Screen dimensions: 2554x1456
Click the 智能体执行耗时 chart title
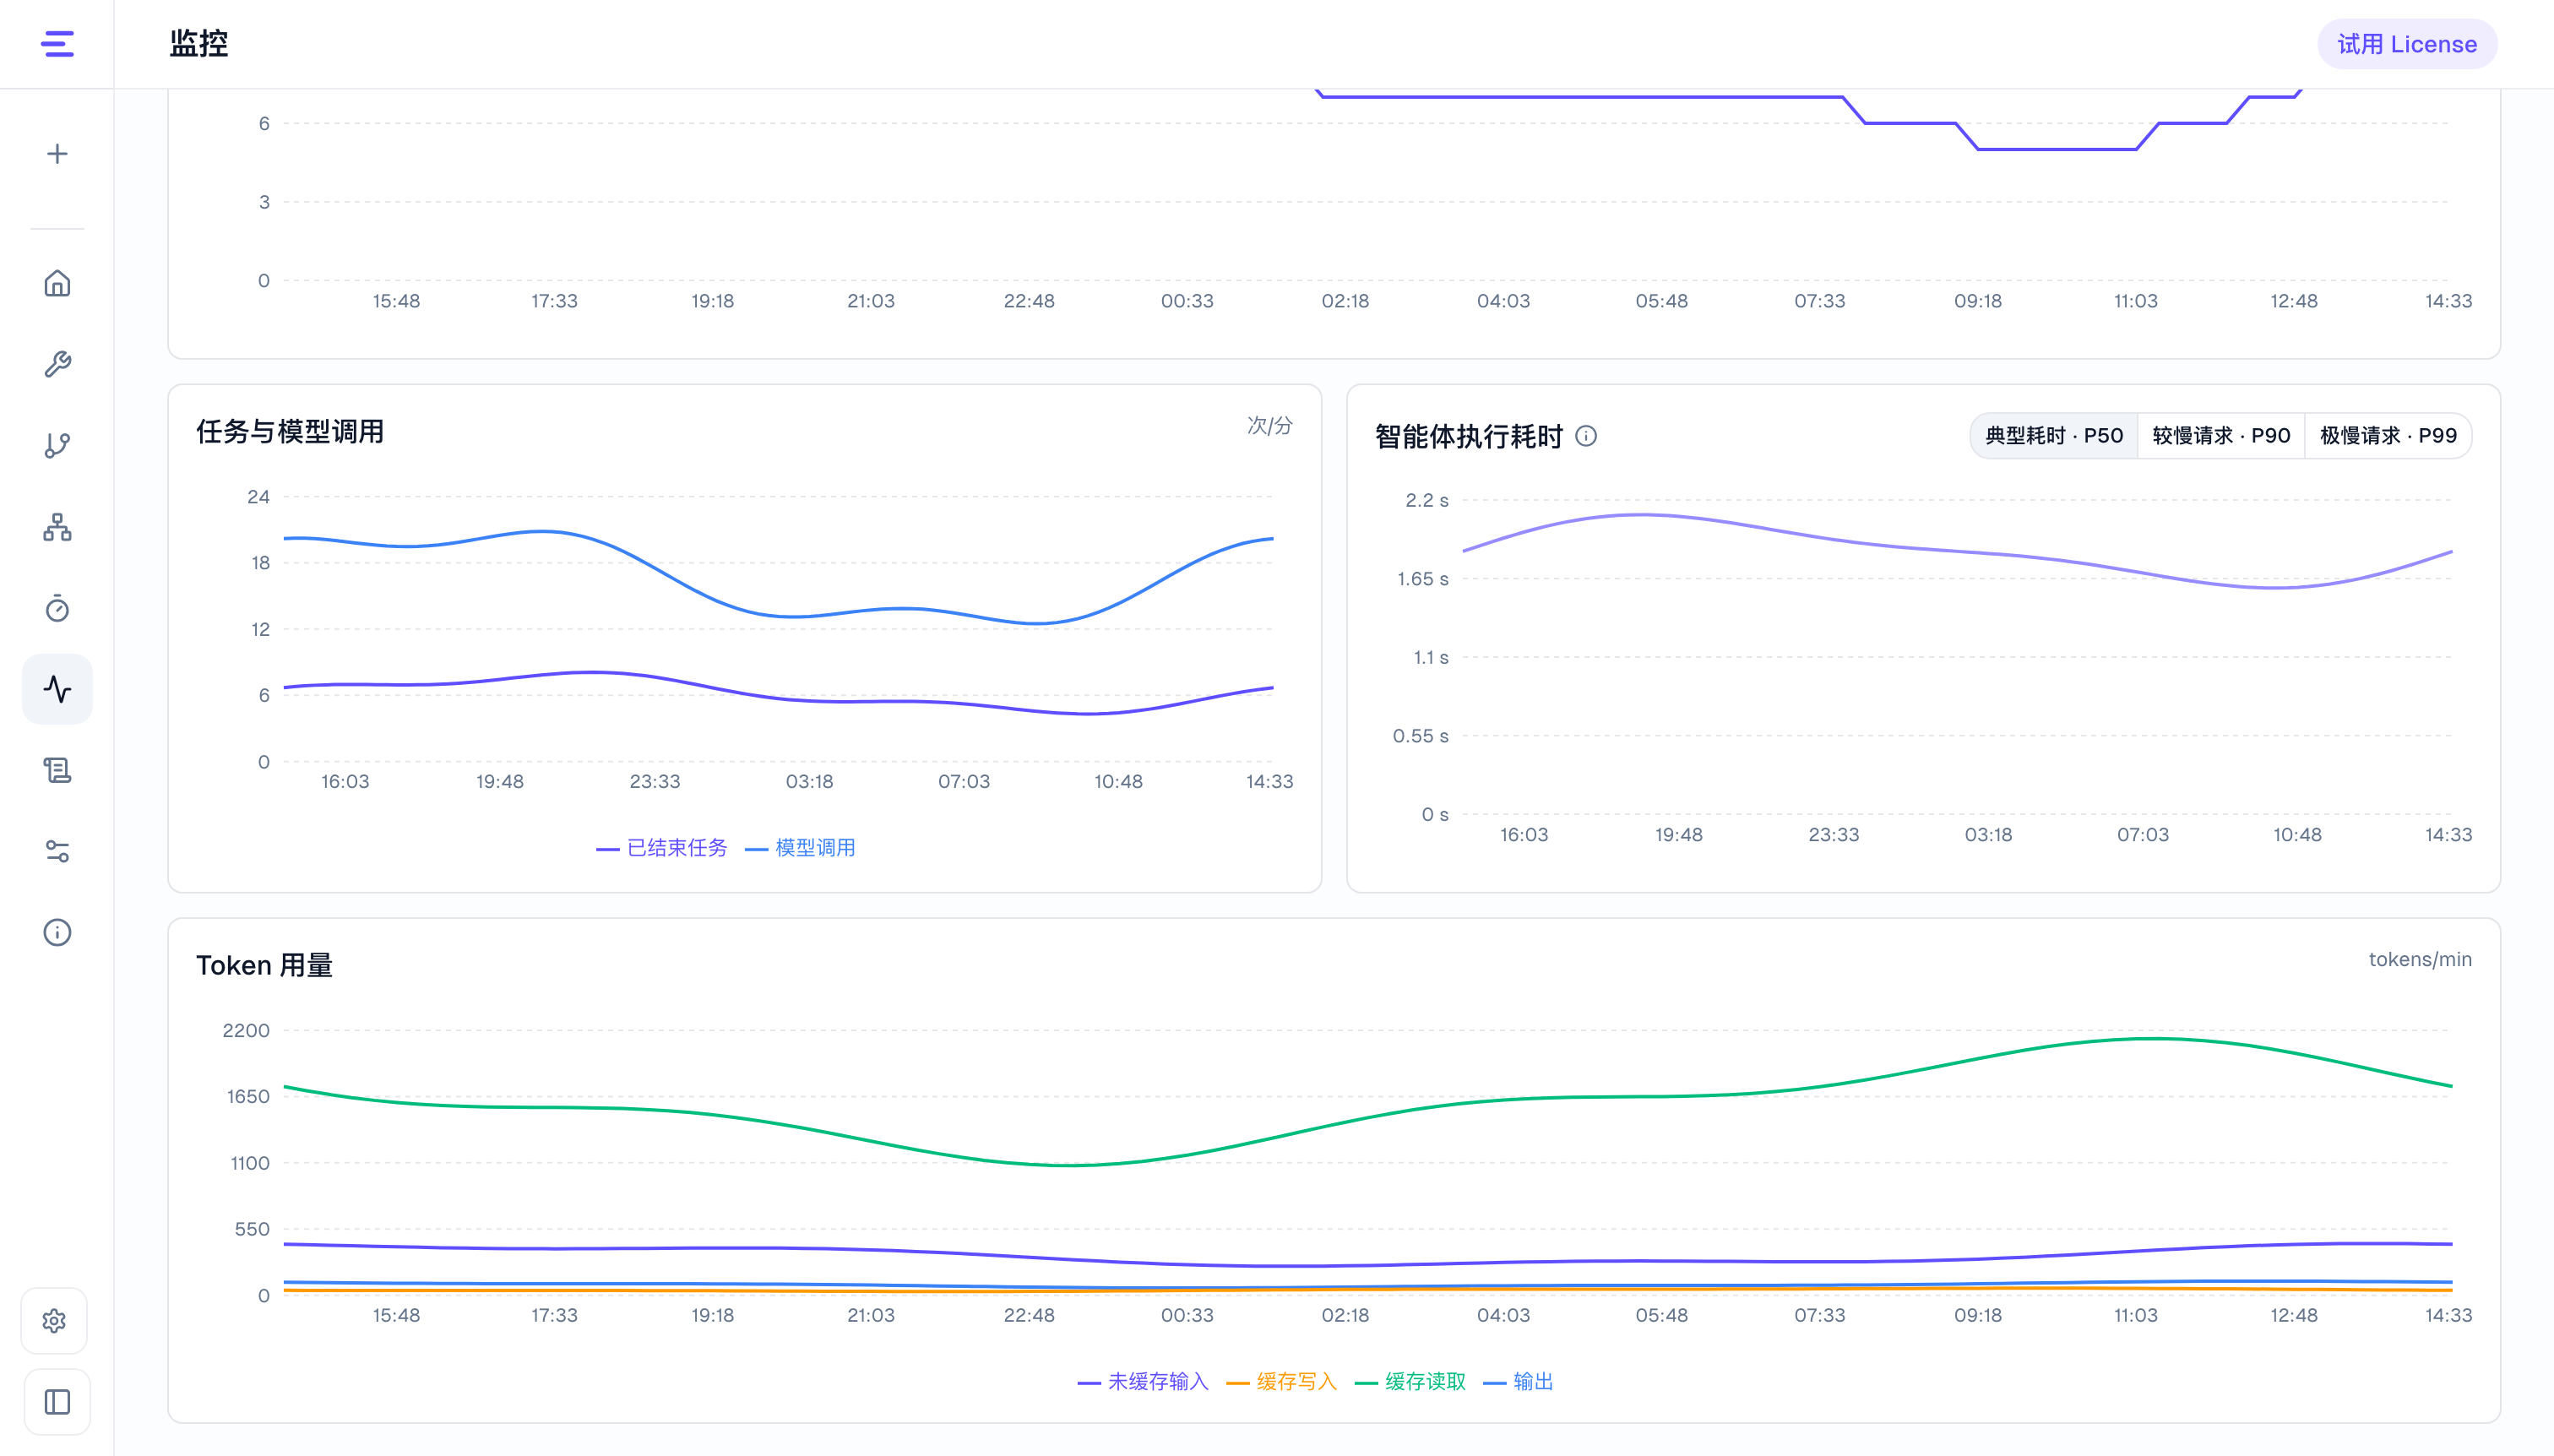(1468, 437)
